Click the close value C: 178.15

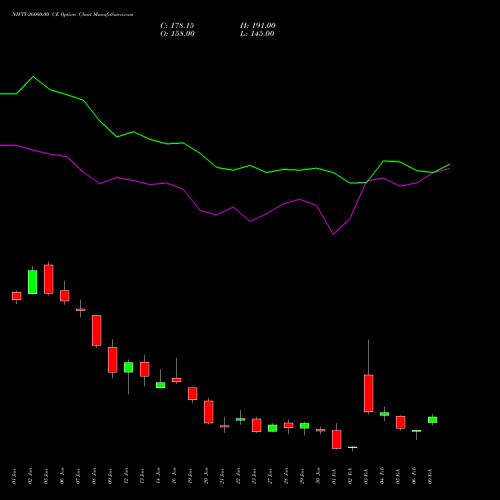coord(177,26)
